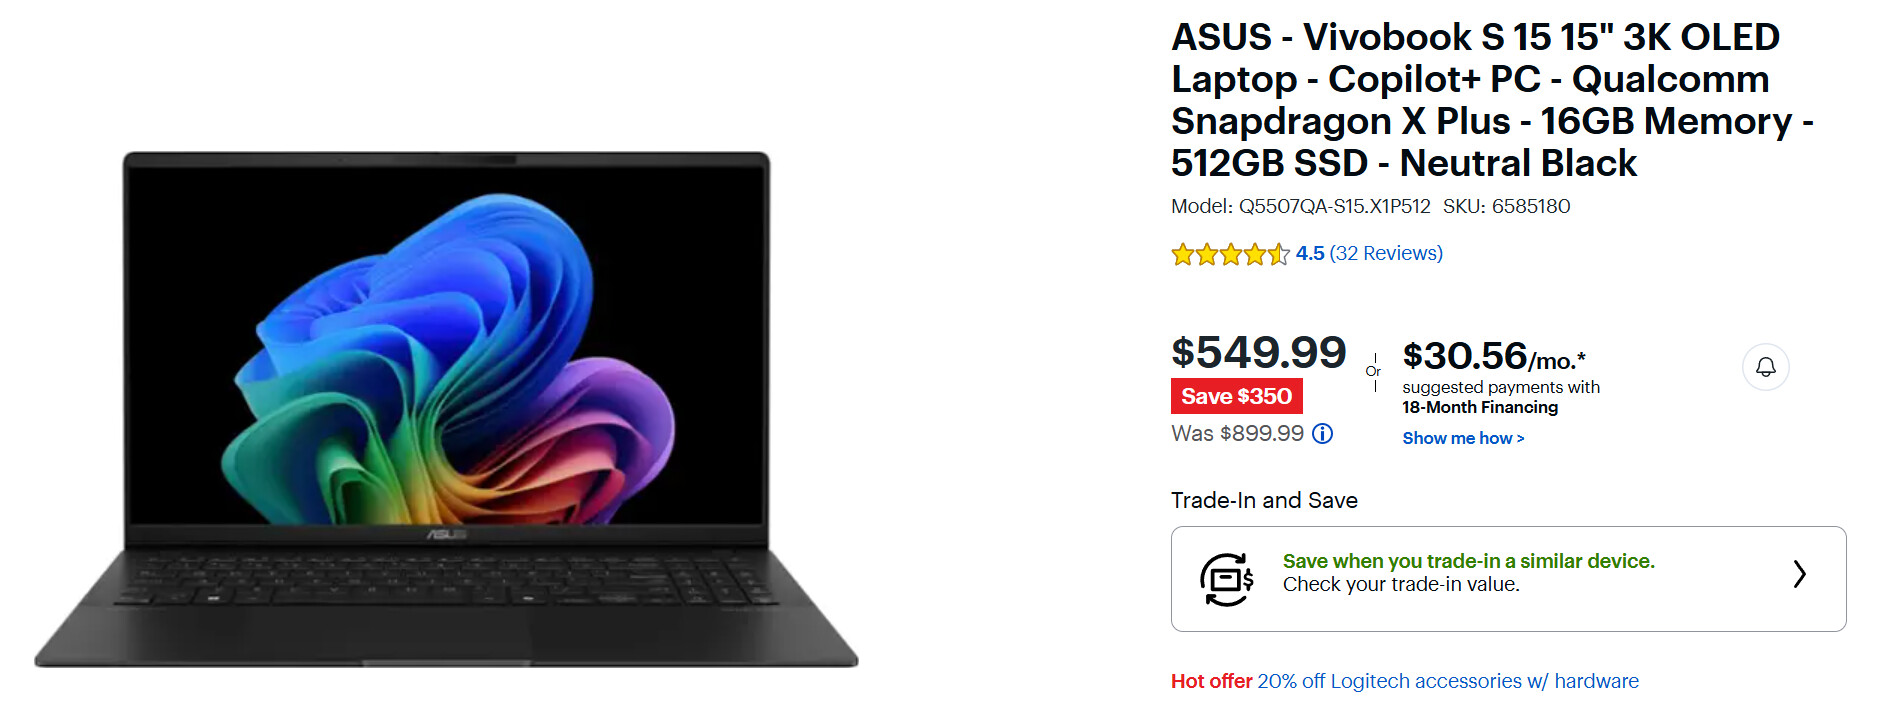Click the yellow star rating icons
The height and width of the screenshot is (710, 1896).
pos(1229,254)
